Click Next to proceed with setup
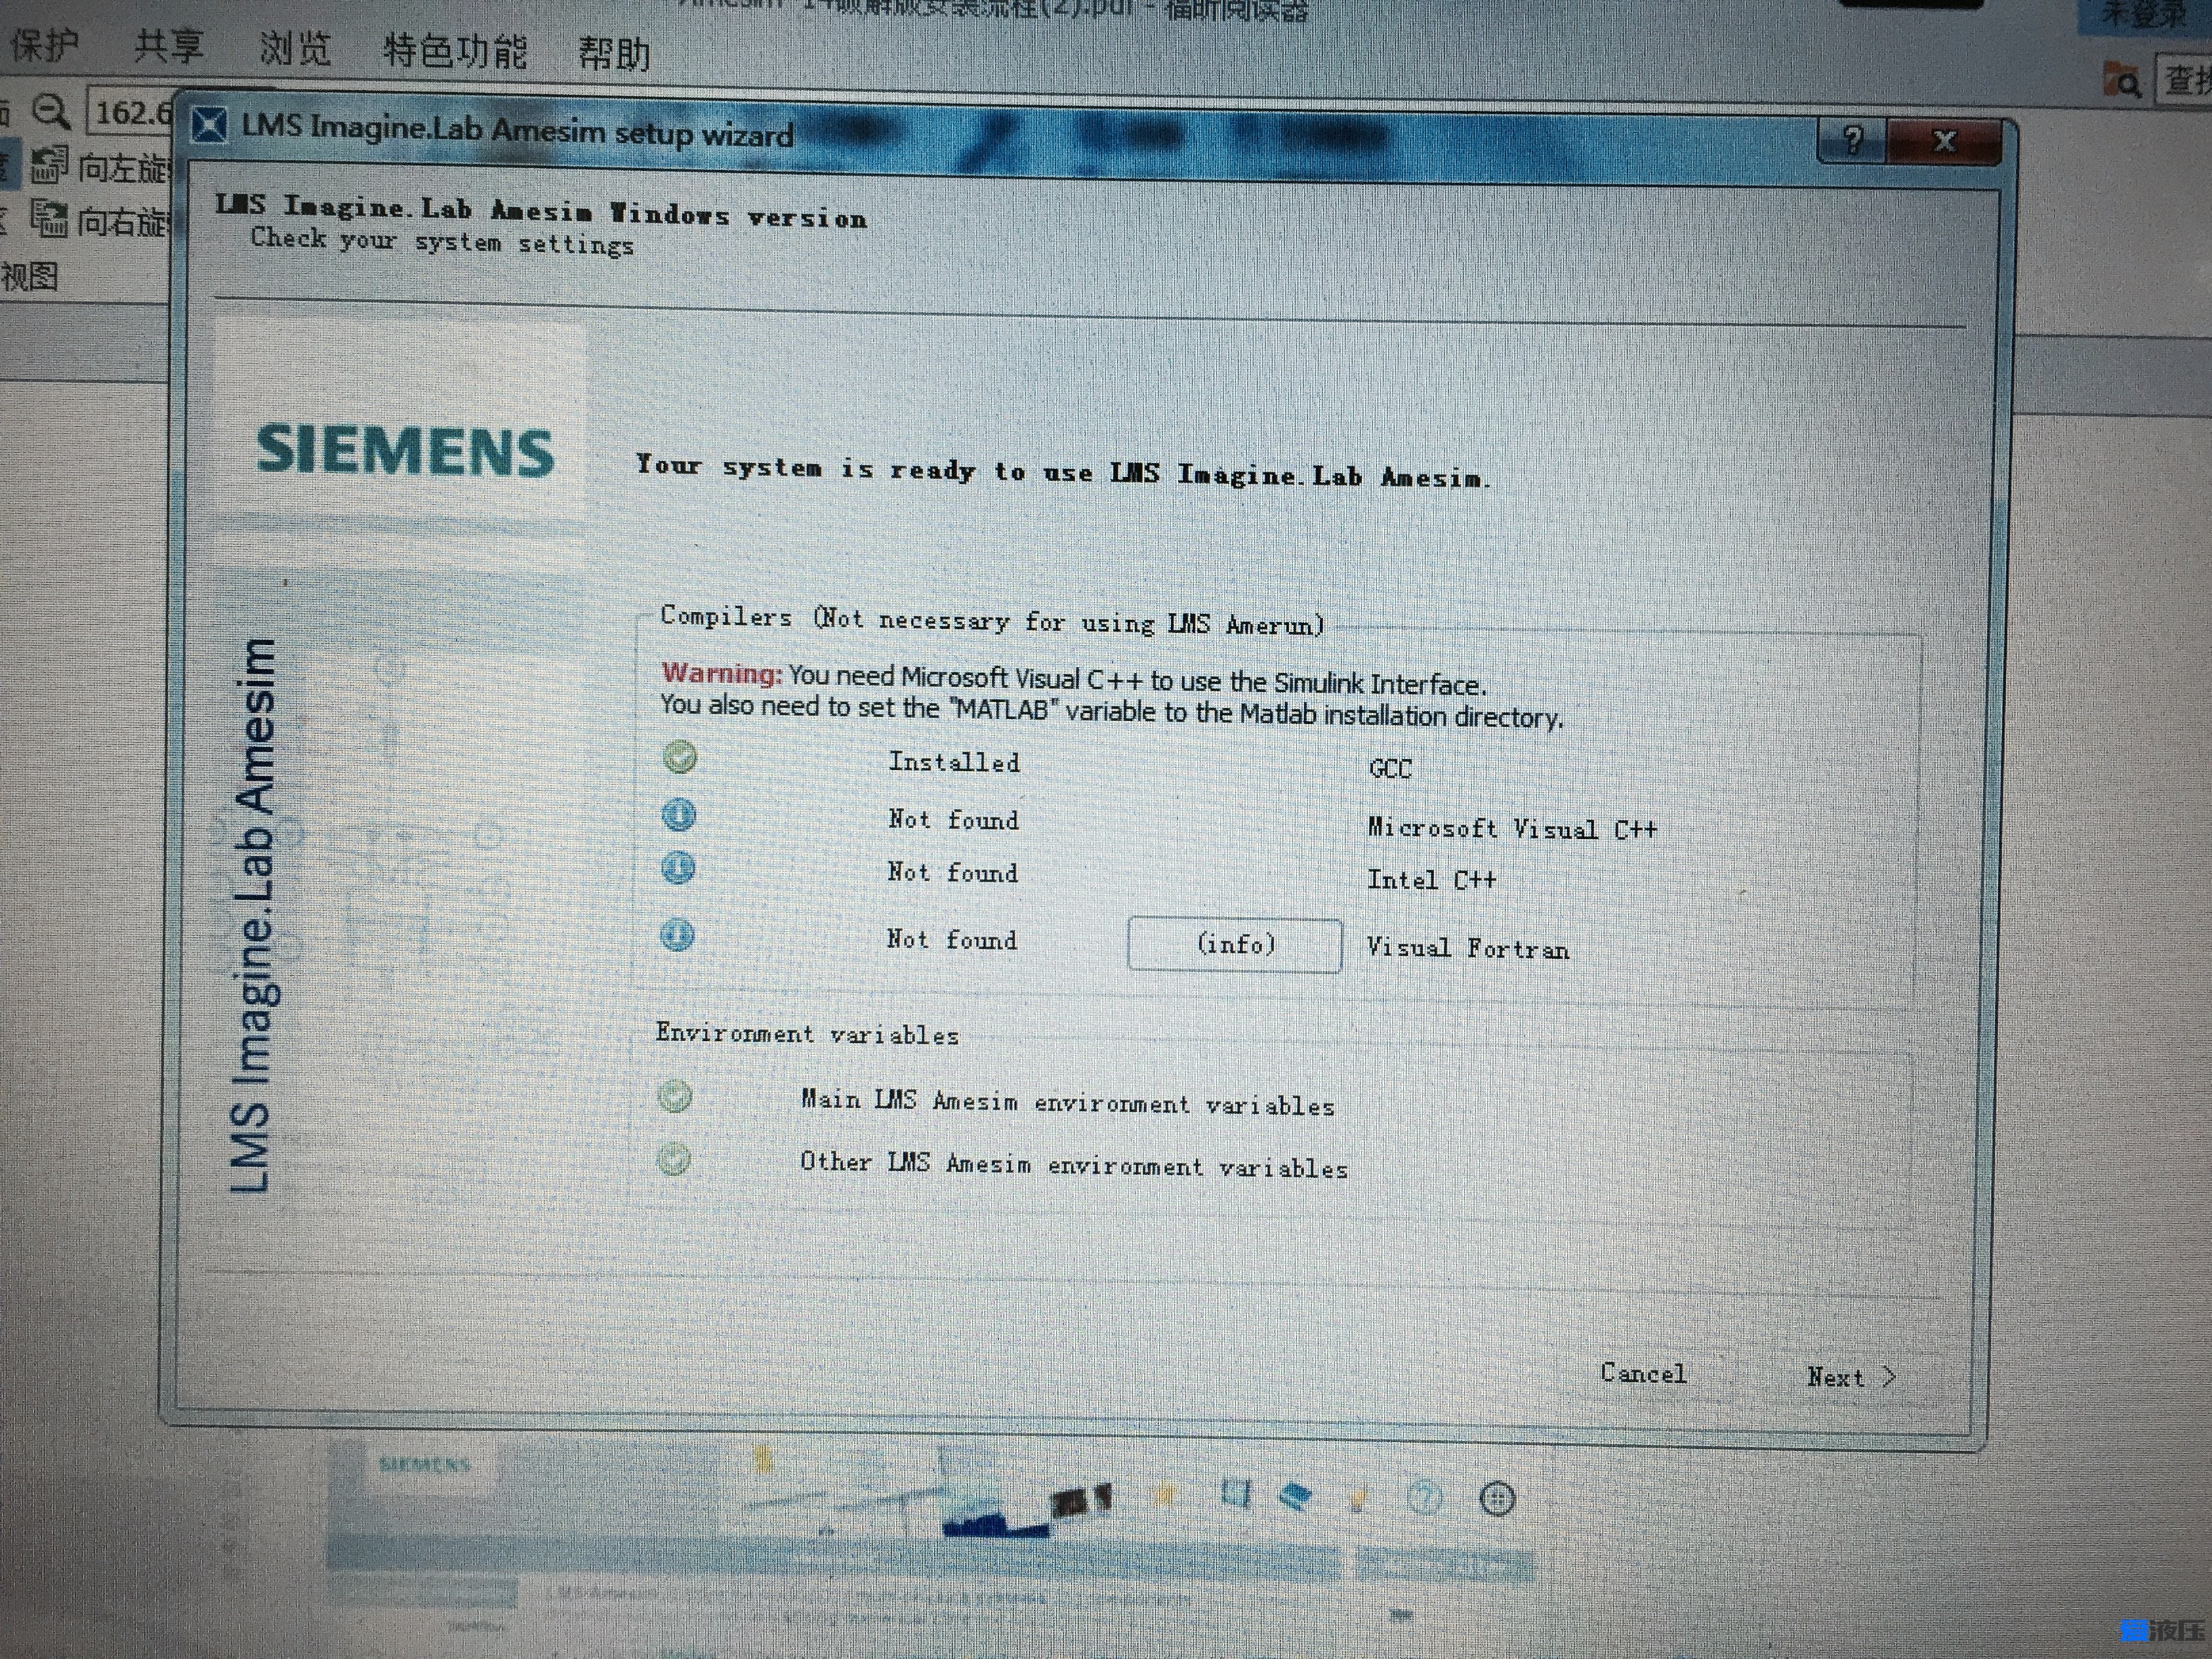 coord(1851,1375)
